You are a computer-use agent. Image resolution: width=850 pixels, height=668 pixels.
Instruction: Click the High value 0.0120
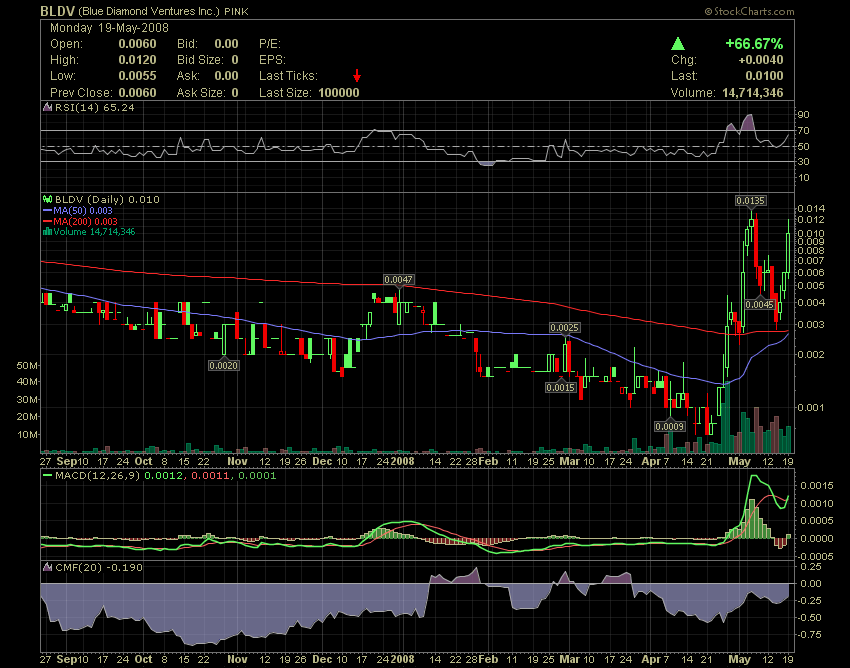click(x=137, y=60)
